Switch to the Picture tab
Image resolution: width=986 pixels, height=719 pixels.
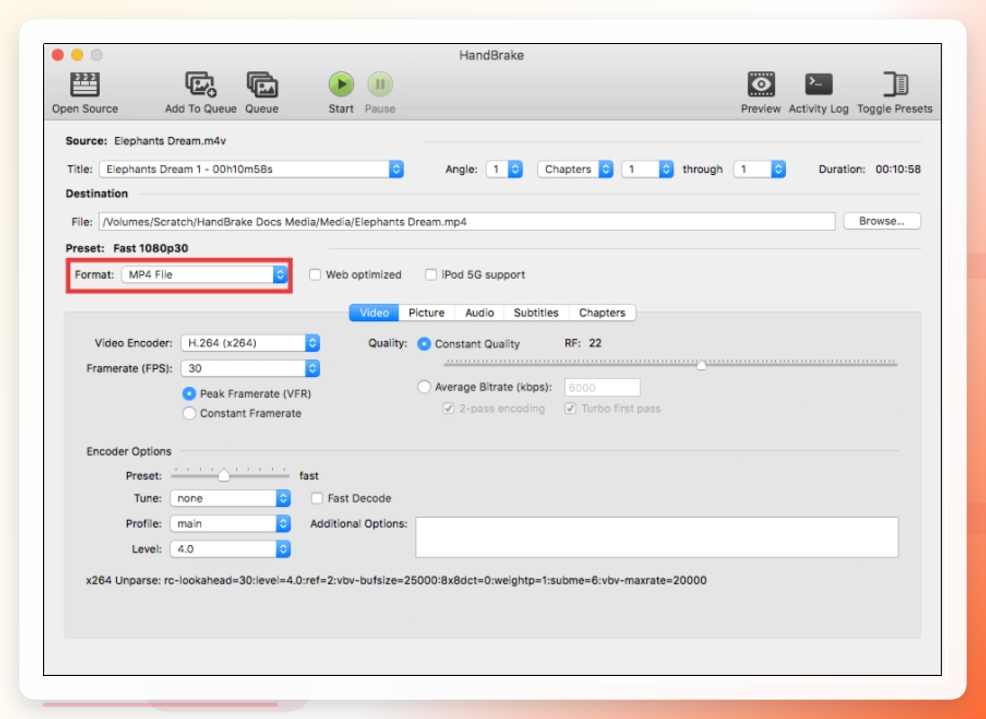pos(426,313)
